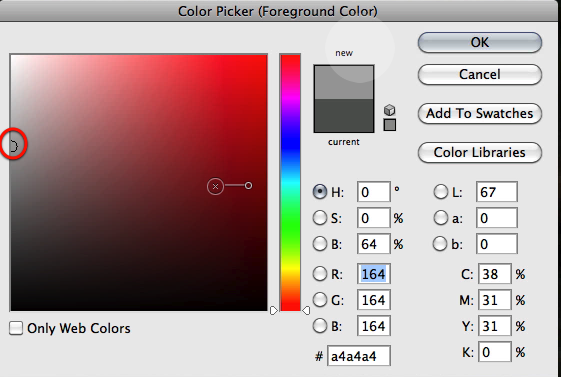Click the out-of-gamut warning cube icon
Screen dimensions: 561x377
coord(390,110)
